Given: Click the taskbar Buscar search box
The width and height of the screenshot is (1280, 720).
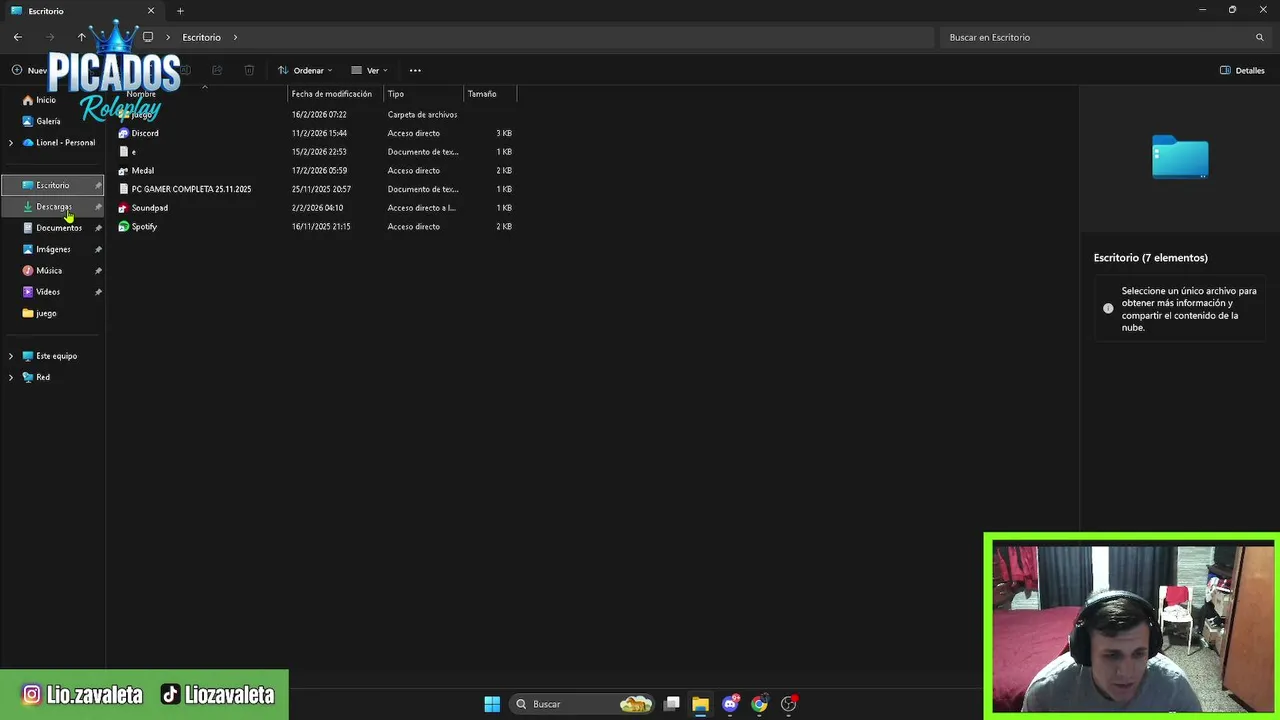Looking at the screenshot, I should click(x=584, y=704).
